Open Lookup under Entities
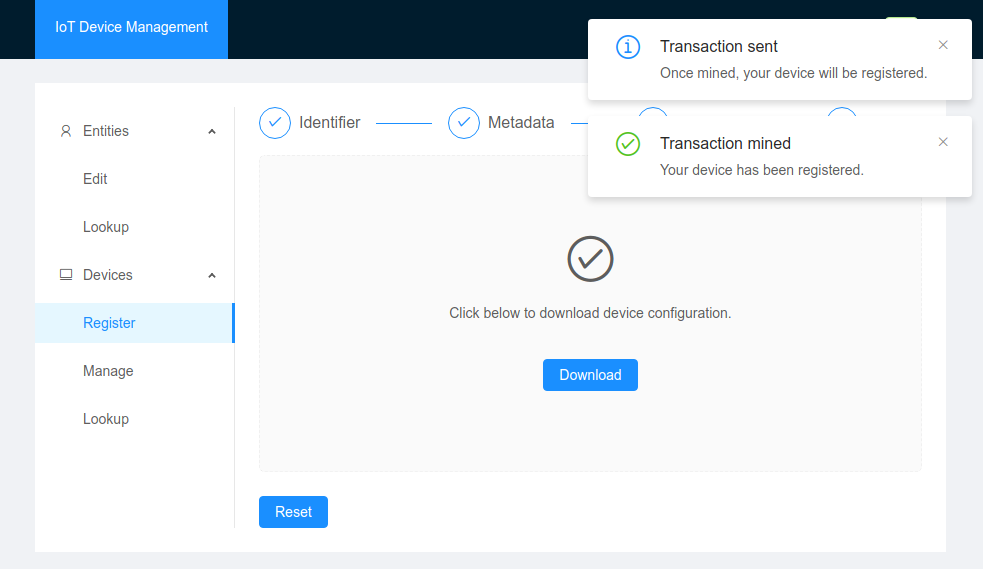 pyautogui.click(x=106, y=227)
